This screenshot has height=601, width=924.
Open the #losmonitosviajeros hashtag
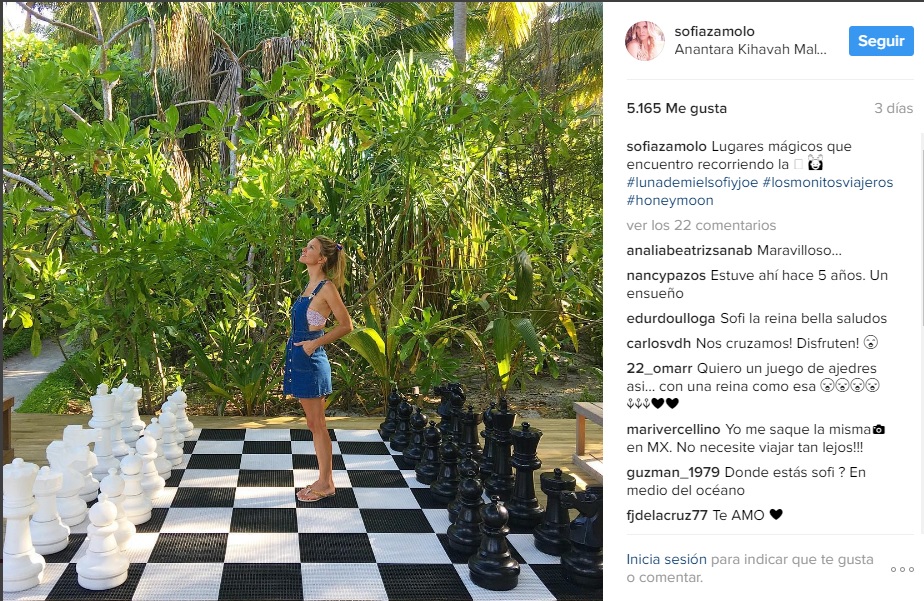(828, 183)
